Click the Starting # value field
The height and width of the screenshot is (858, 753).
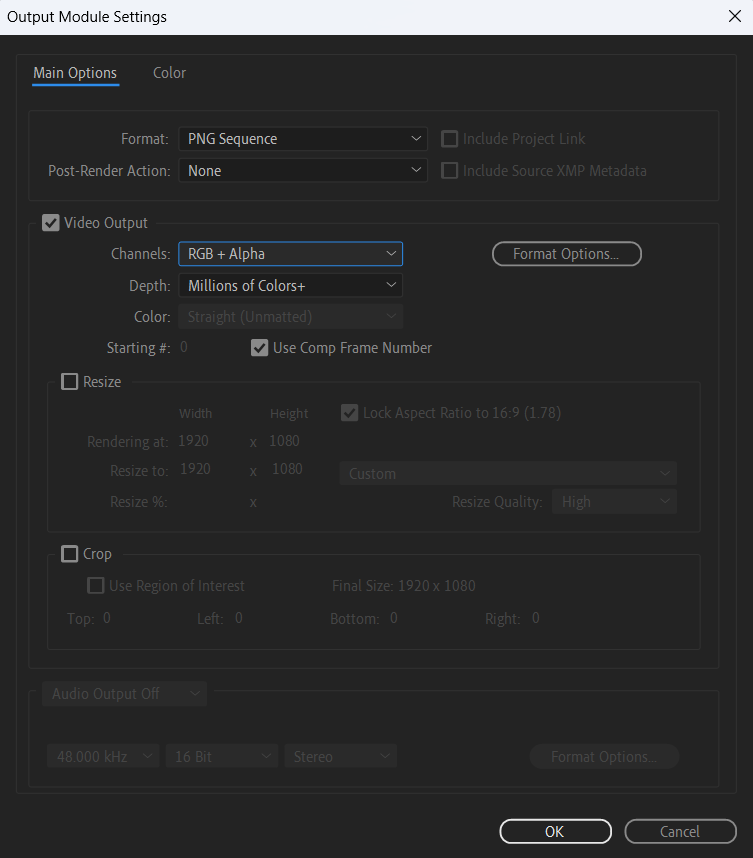184,348
